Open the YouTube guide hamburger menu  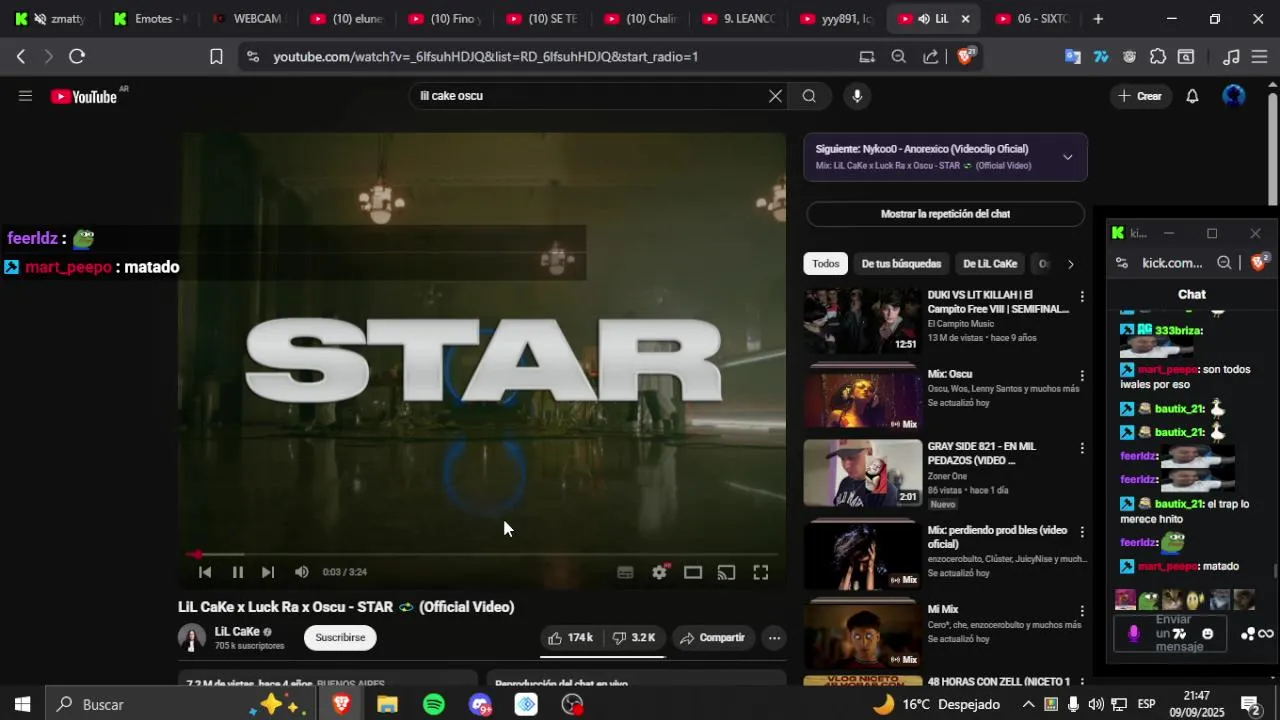(x=25, y=96)
